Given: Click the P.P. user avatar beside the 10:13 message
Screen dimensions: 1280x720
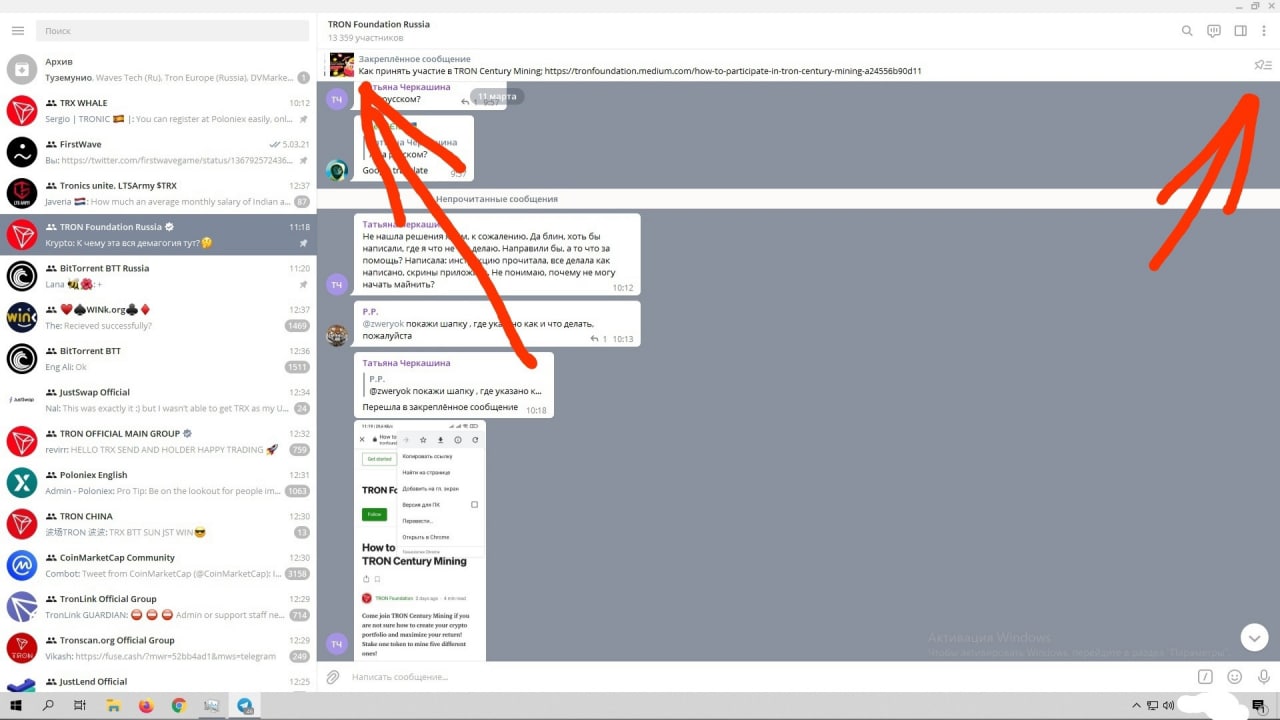Looking at the screenshot, I should point(337,335).
